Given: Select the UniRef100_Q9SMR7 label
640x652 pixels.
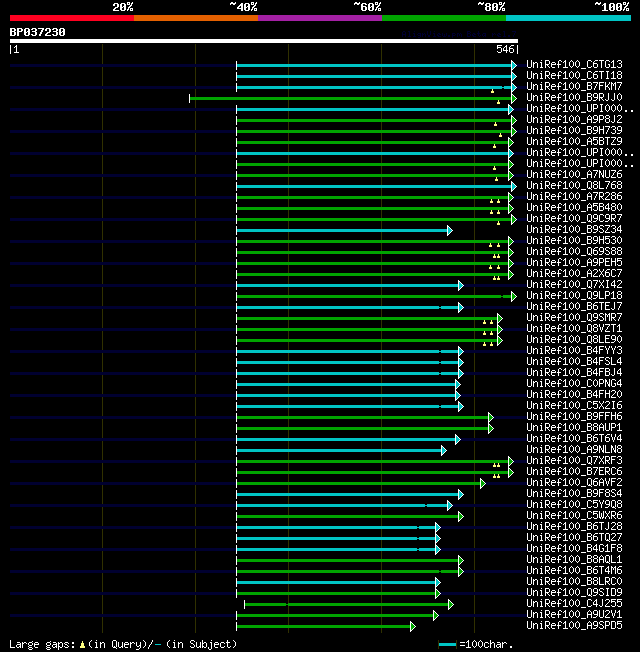Looking at the screenshot, I should pos(574,318).
